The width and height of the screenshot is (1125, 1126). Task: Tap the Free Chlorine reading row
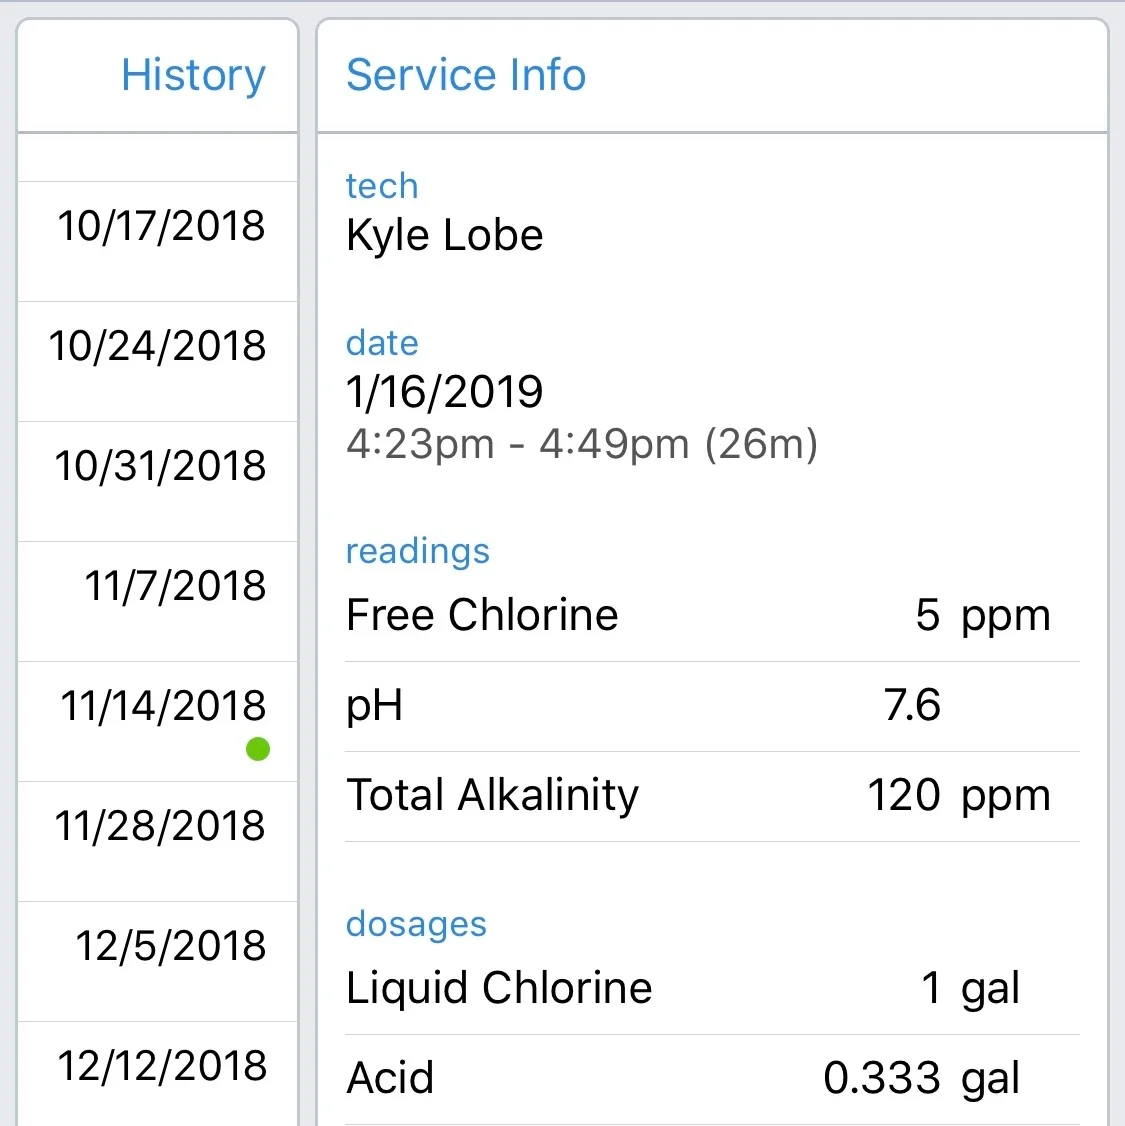pyautogui.click(x=712, y=615)
